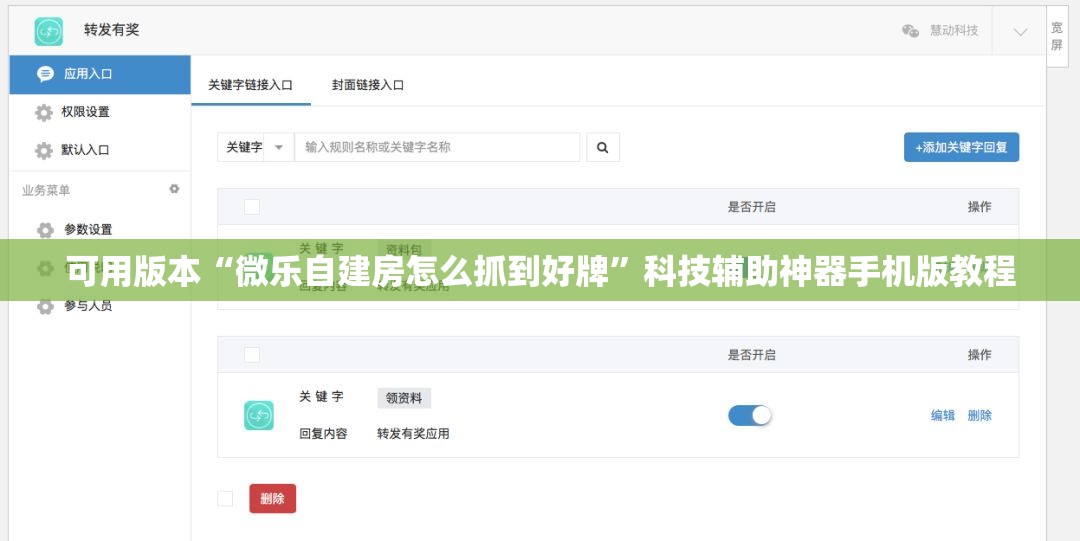The height and width of the screenshot is (541, 1080).
Task: Tick the header checkbox of the first rule table
Action: click(x=252, y=207)
